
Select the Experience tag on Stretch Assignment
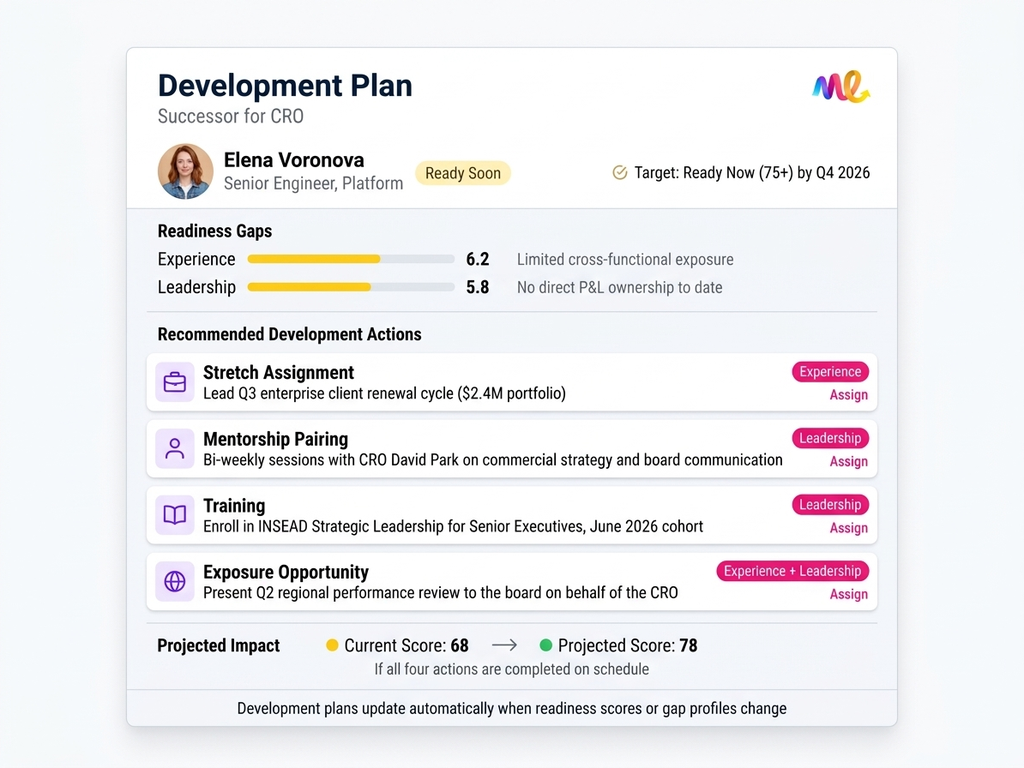(x=830, y=371)
